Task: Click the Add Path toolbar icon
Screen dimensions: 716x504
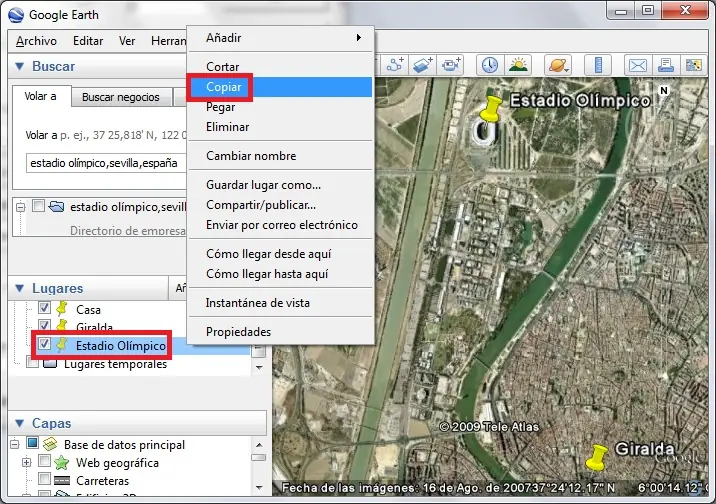Action: click(395, 65)
